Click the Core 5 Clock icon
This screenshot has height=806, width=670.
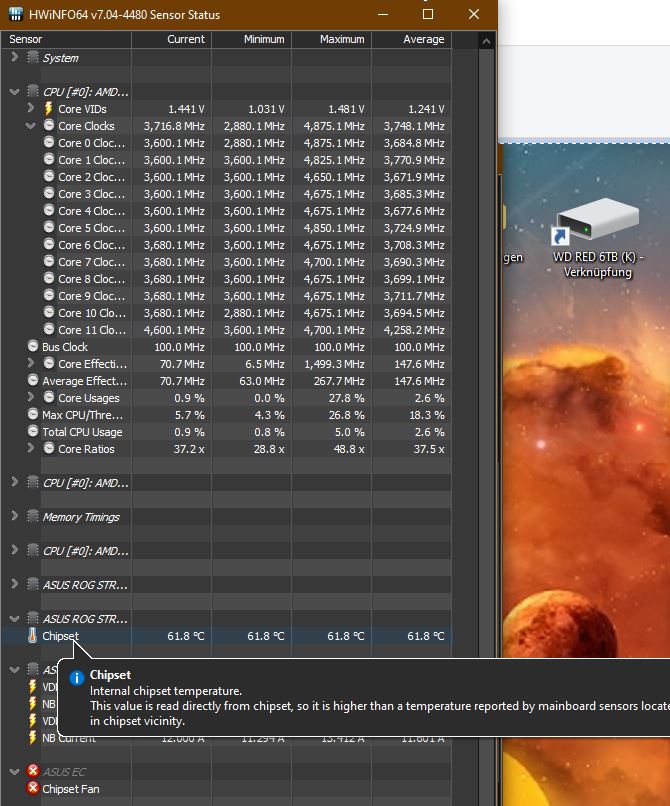pos(49,227)
